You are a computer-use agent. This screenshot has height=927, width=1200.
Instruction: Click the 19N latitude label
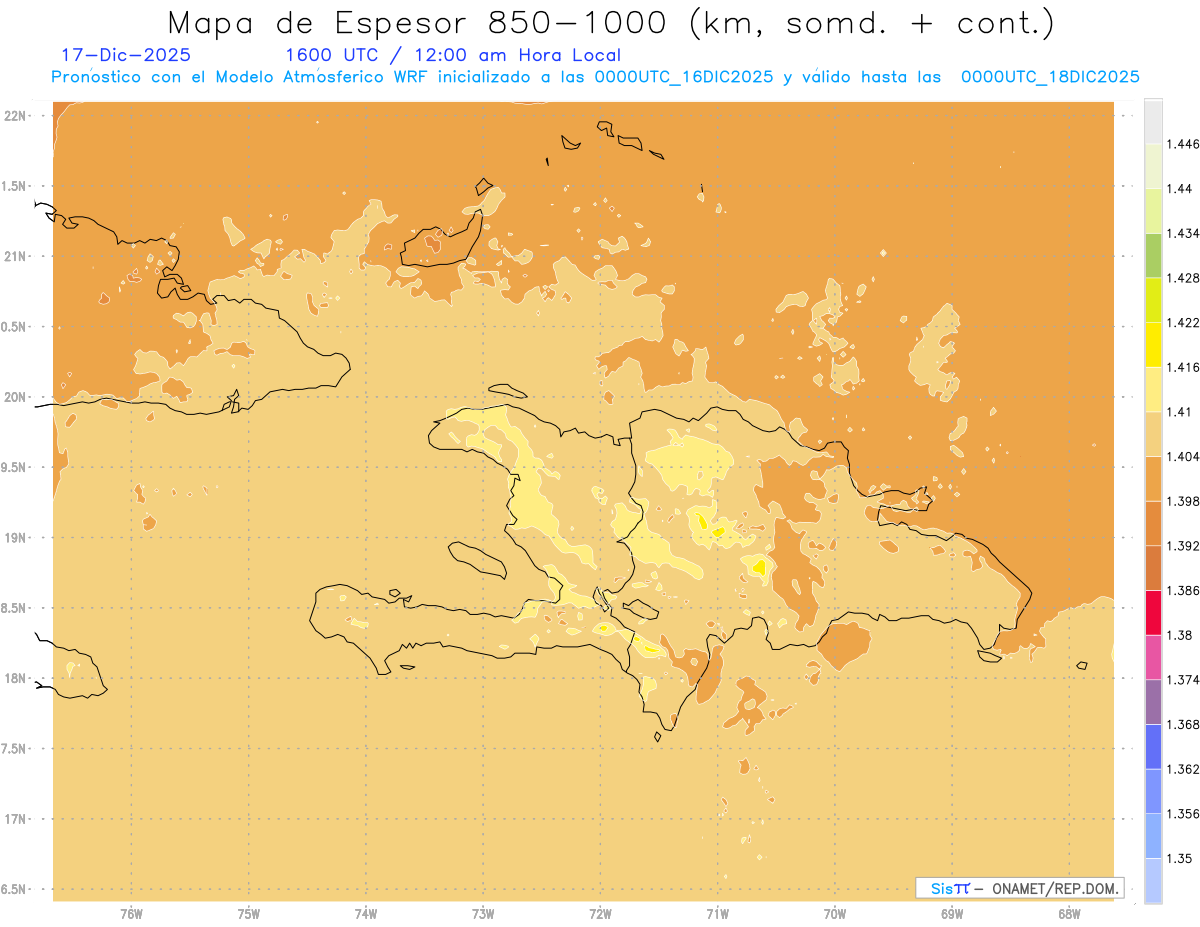(15, 538)
